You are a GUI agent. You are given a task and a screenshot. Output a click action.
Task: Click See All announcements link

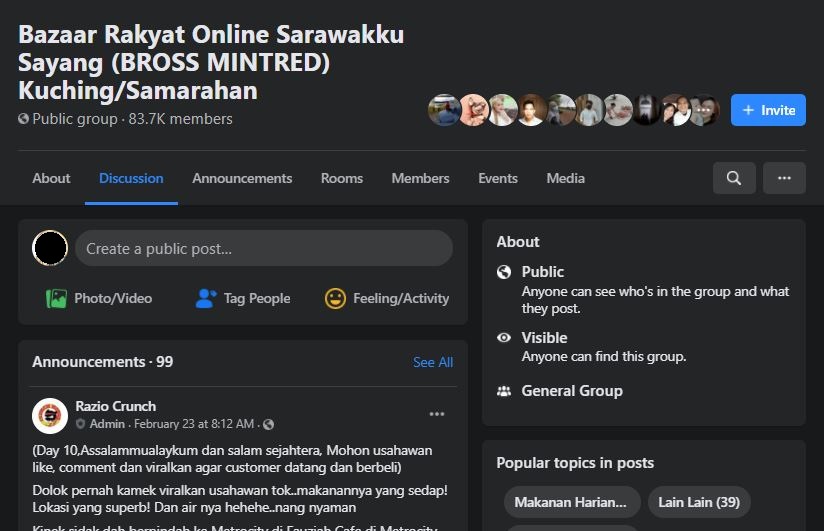[433, 362]
